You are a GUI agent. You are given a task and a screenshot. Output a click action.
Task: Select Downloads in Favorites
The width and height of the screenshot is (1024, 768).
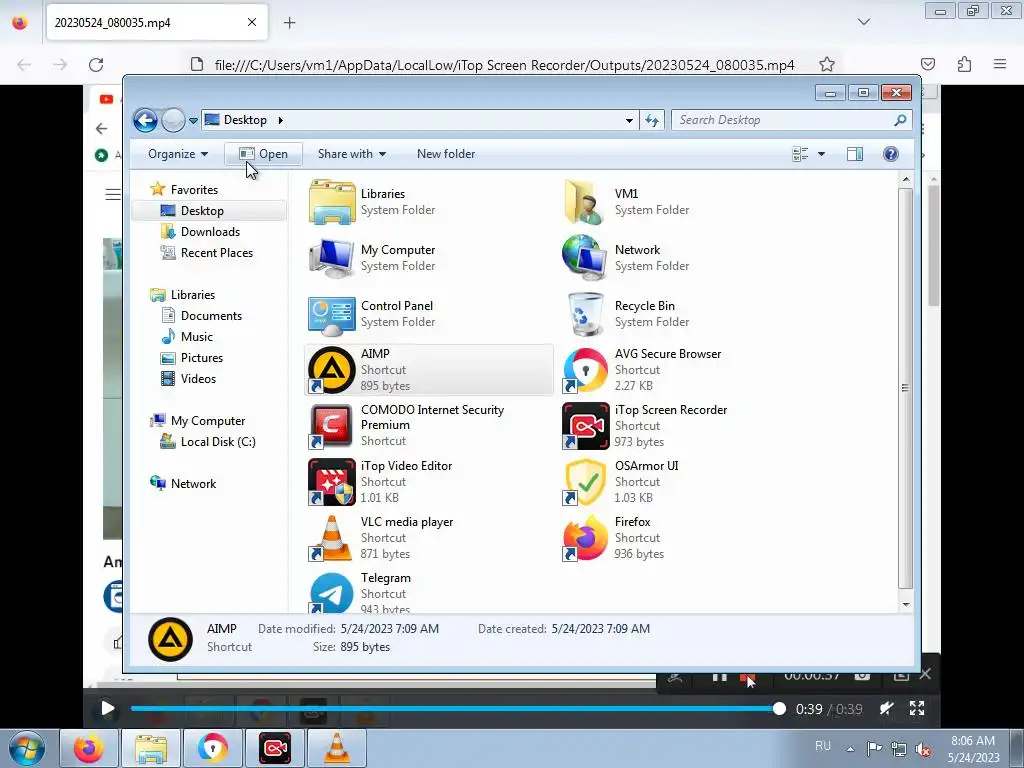click(210, 232)
